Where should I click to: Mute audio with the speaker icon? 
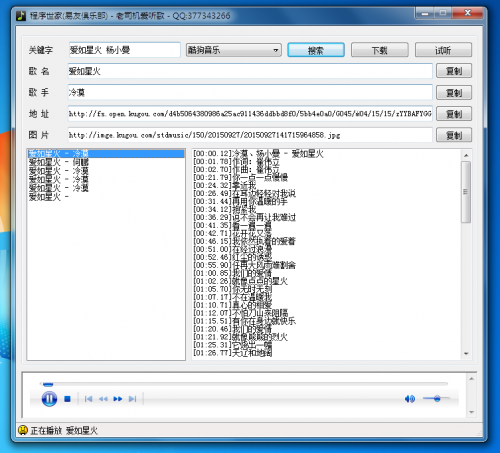pos(409,399)
